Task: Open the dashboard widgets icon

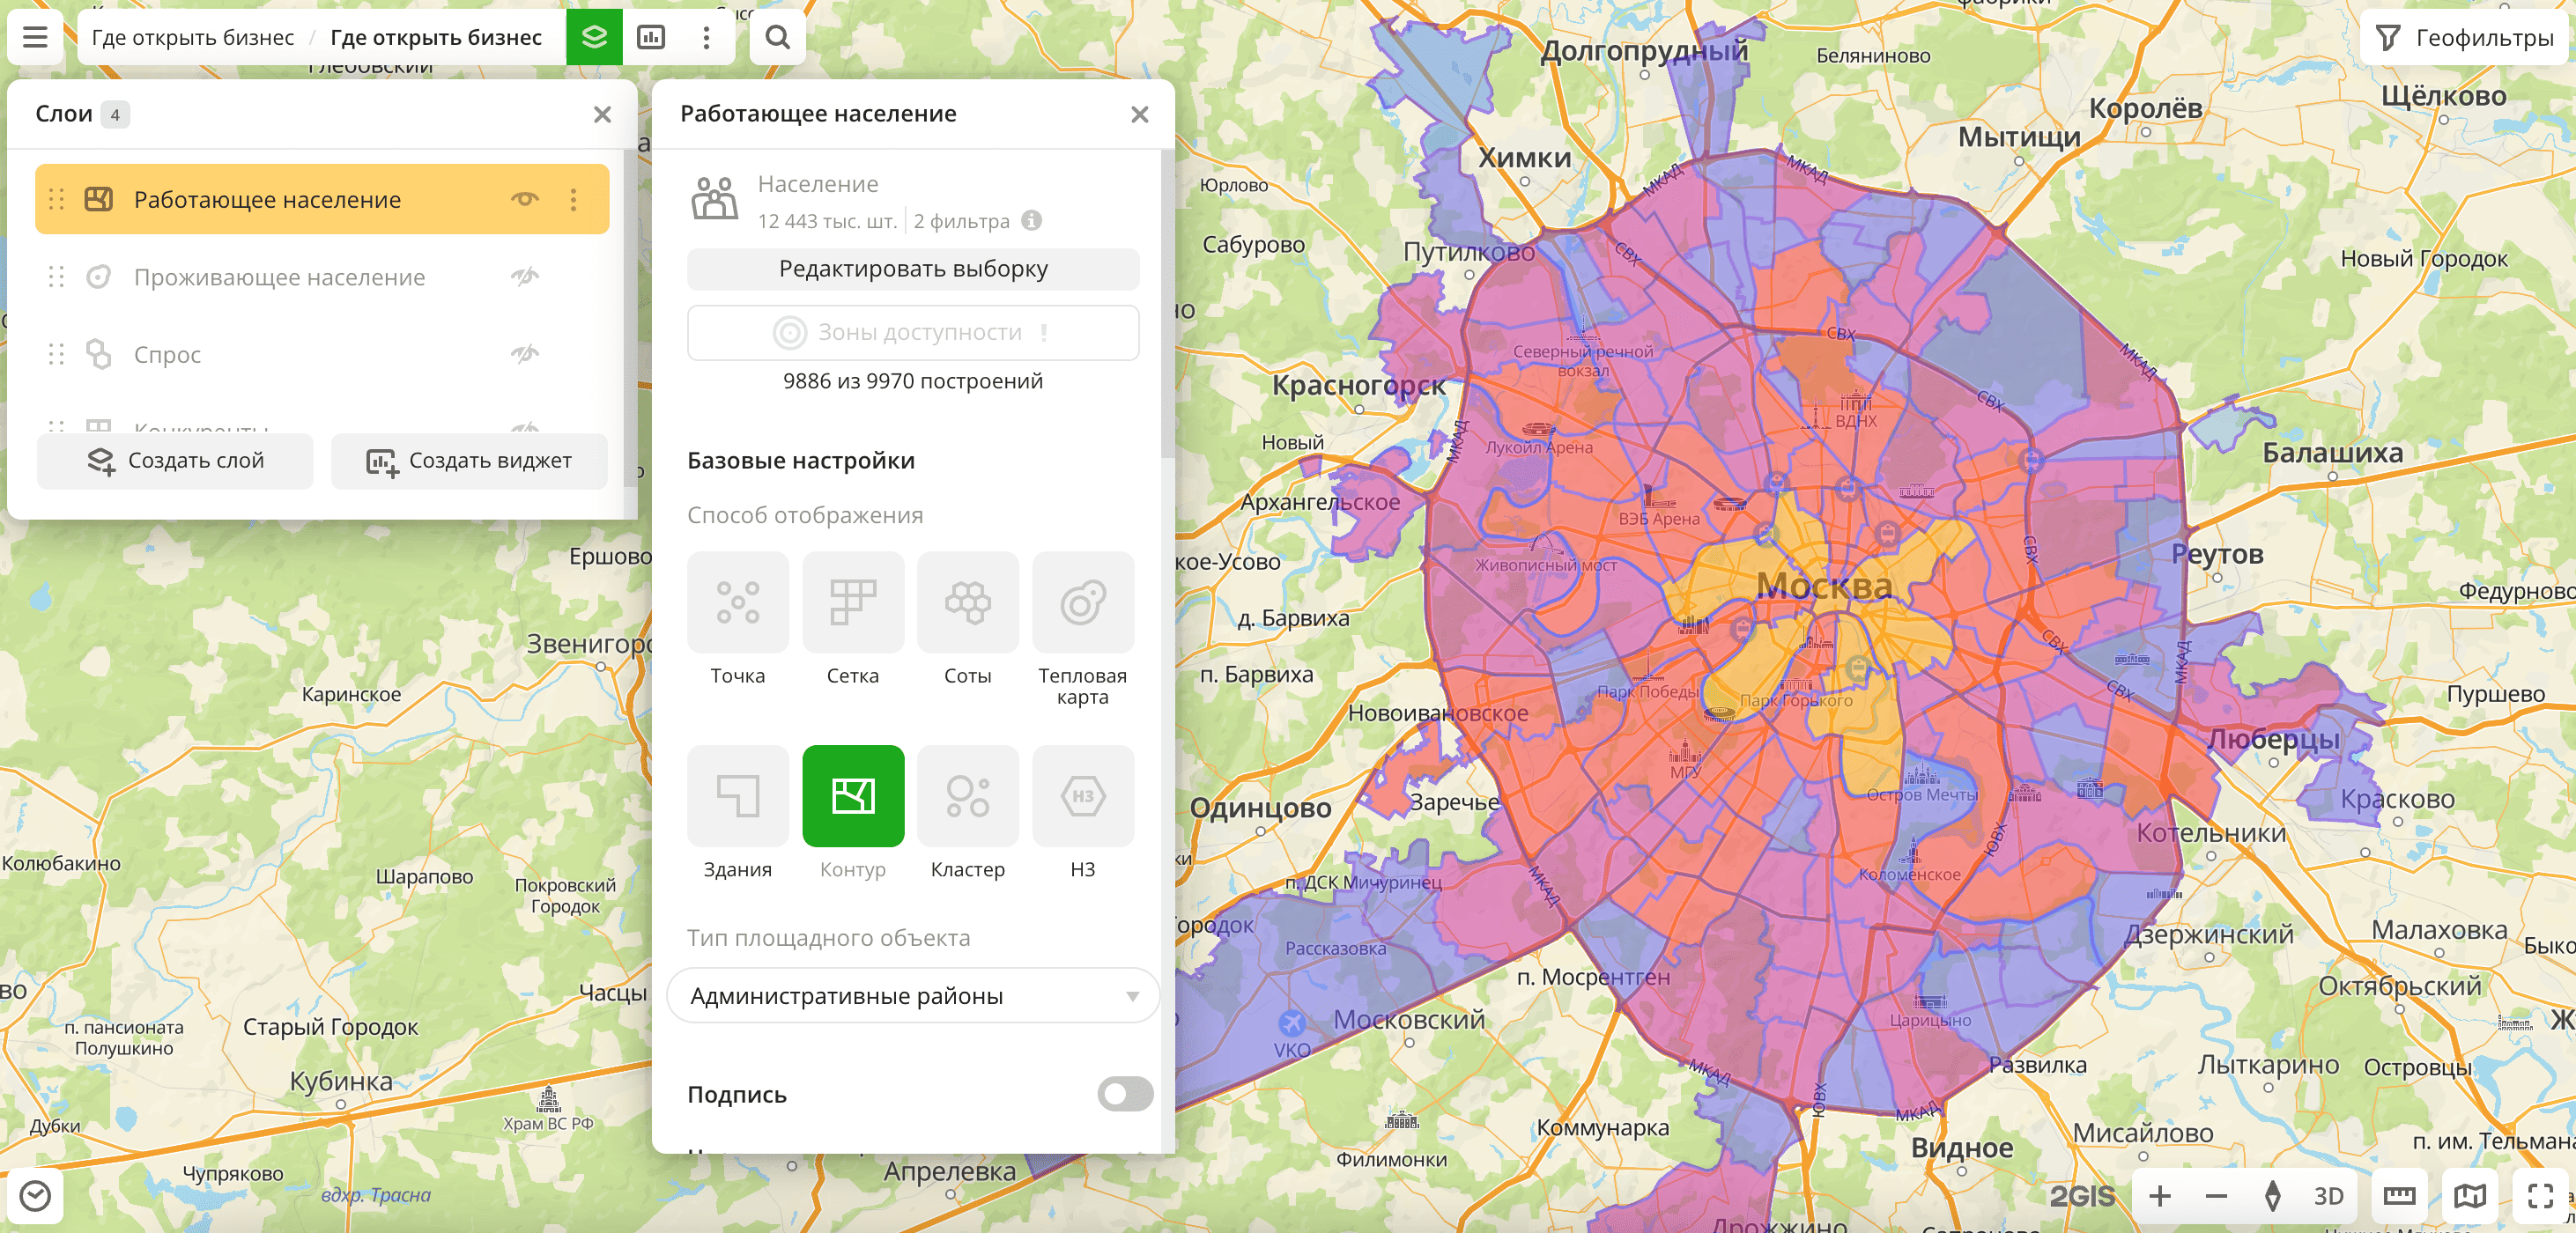Action: 651,37
